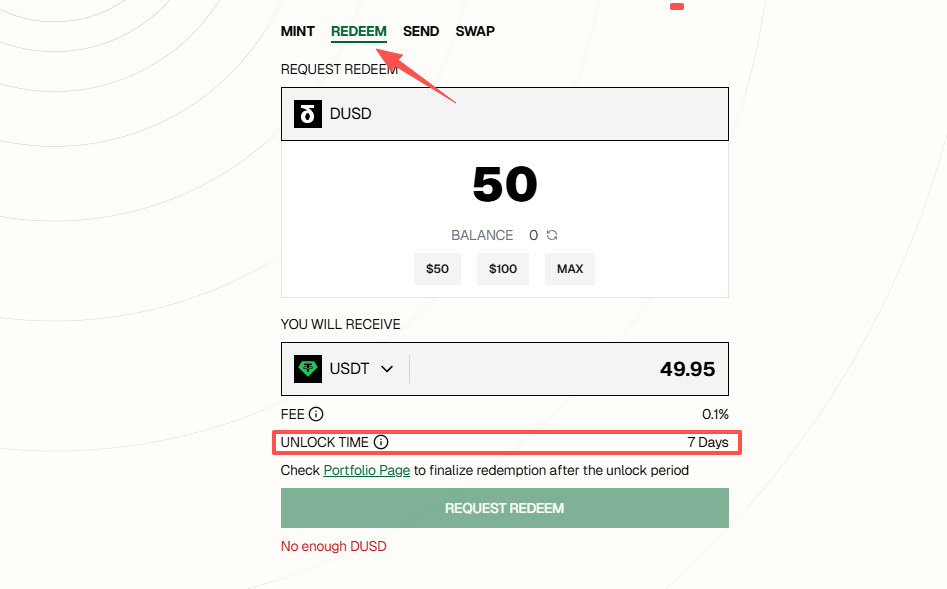Show info for the FEE label
This screenshot has width=947, height=589.
pos(316,414)
